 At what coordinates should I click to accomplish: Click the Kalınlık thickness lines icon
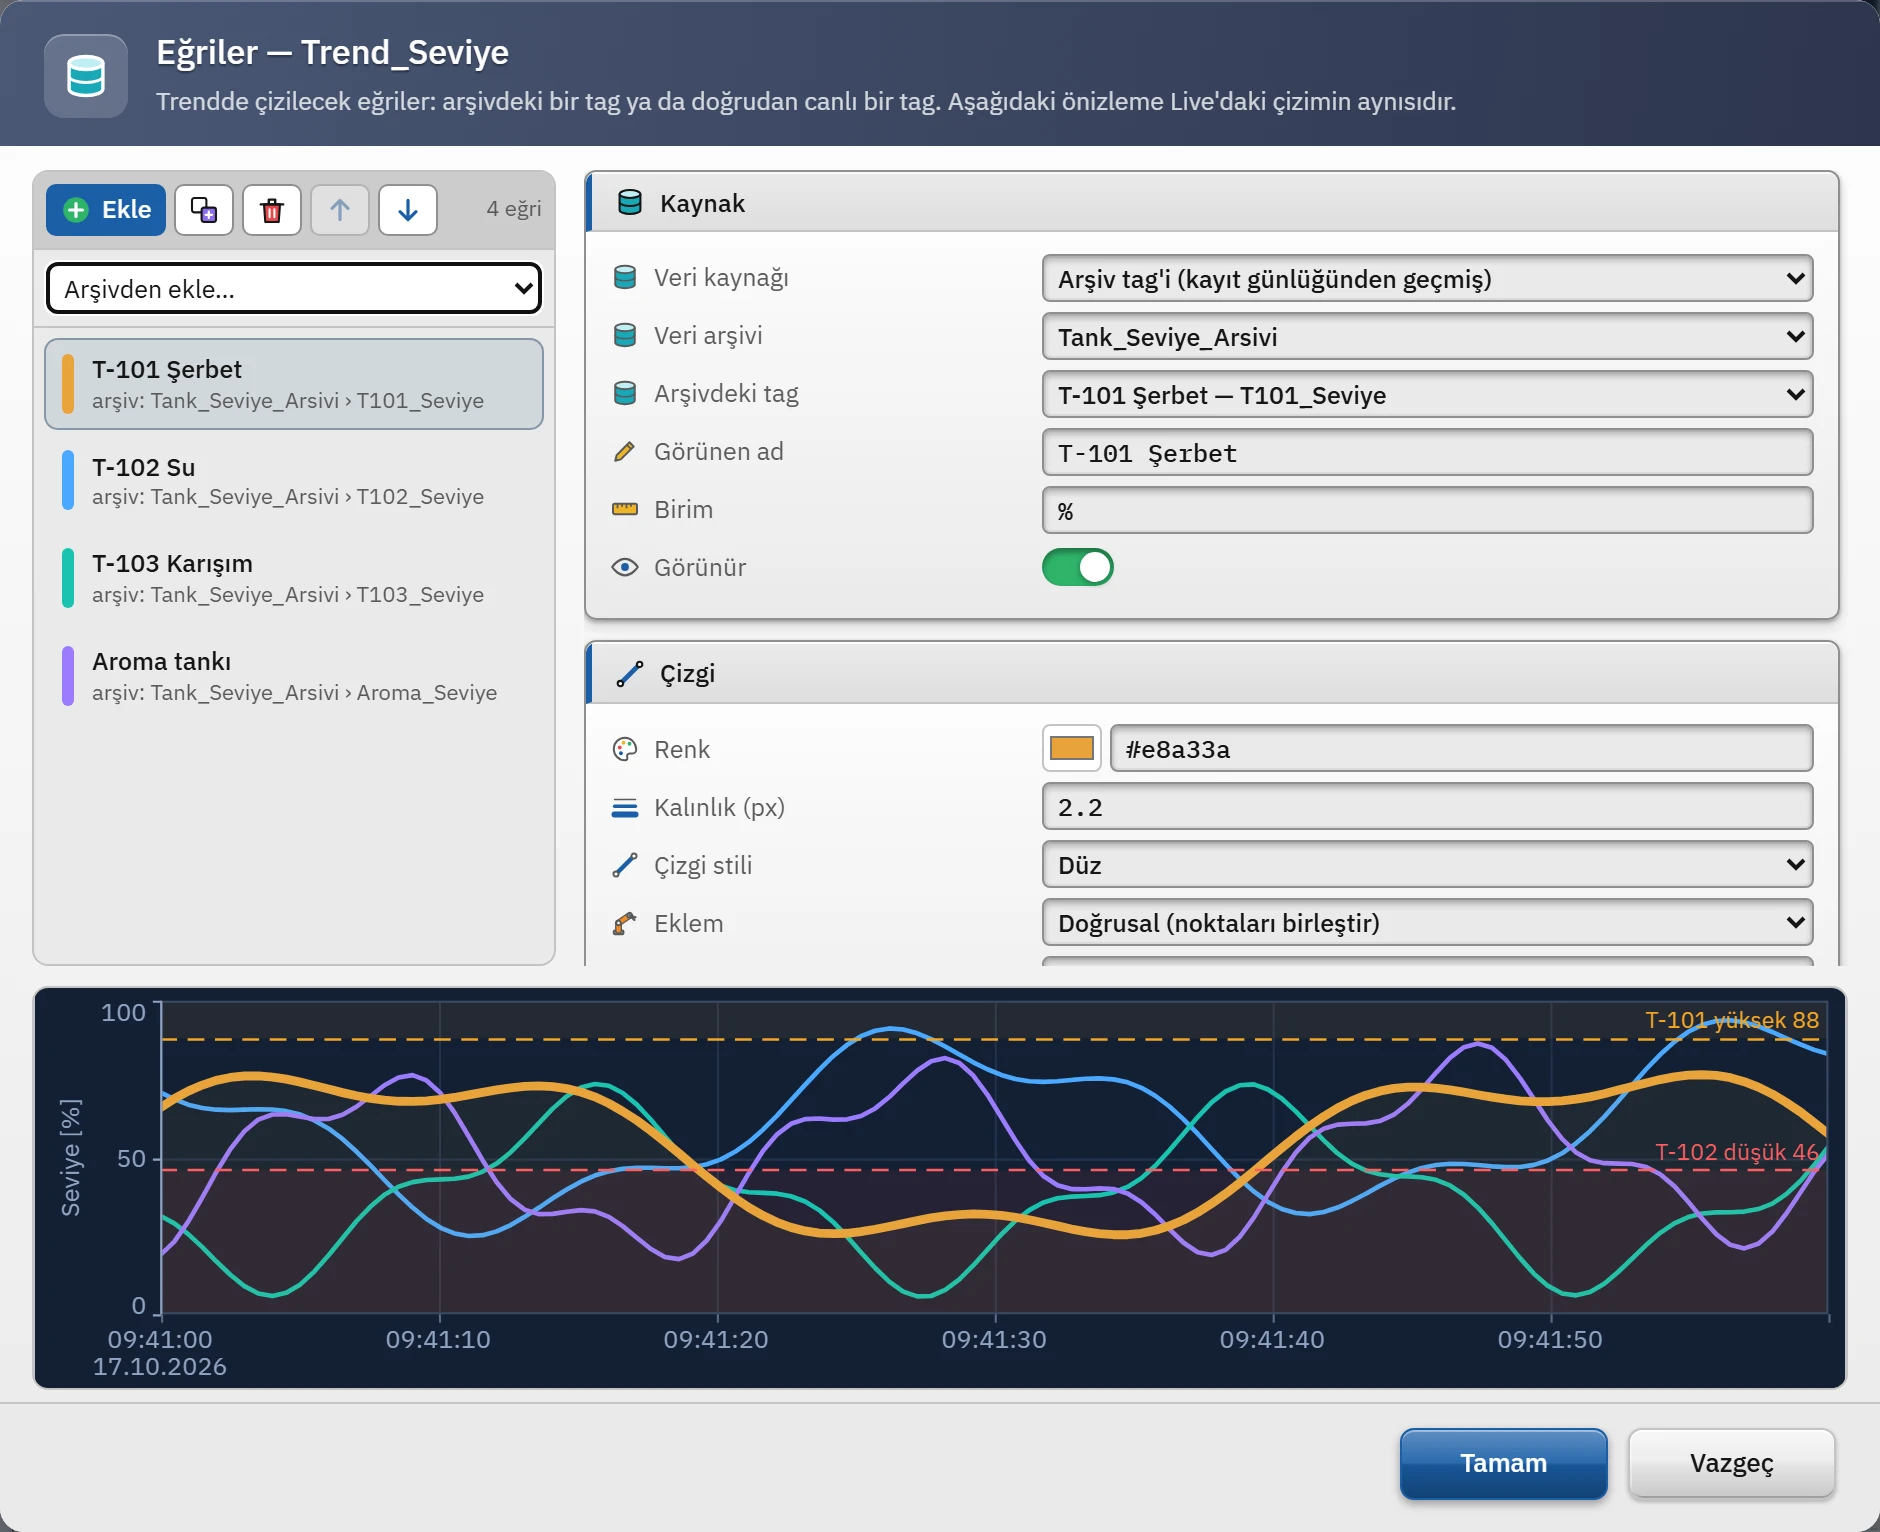point(625,807)
